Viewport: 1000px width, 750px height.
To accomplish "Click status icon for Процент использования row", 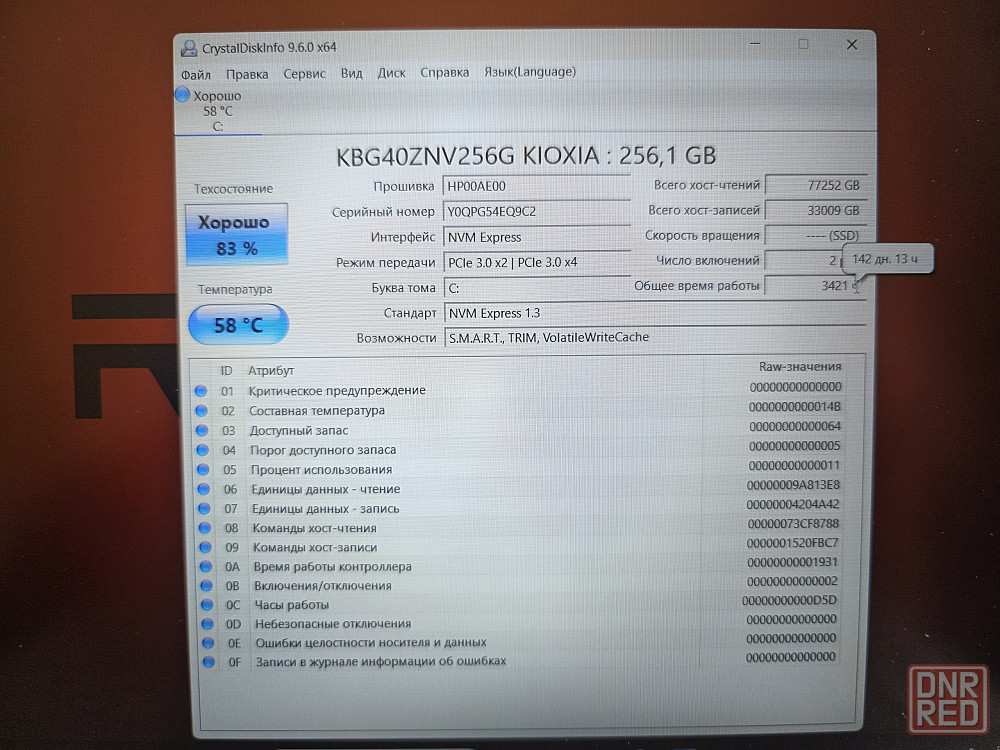I will pyautogui.click(x=203, y=469).
